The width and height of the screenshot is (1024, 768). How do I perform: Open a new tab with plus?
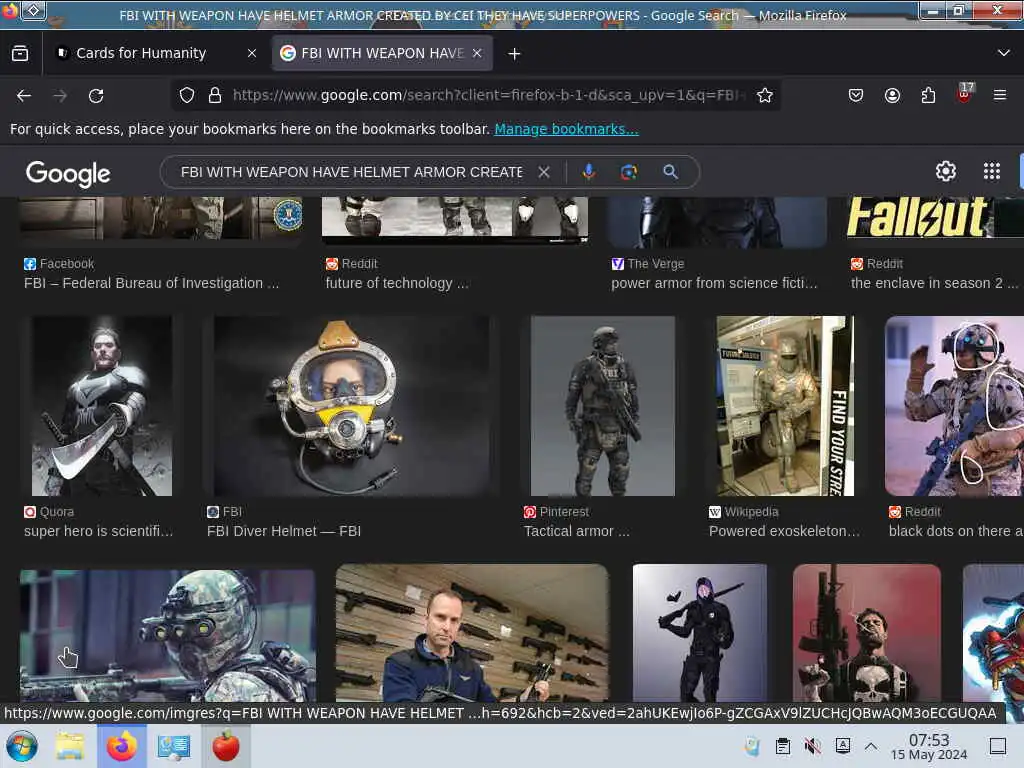[x=515, y=54]
